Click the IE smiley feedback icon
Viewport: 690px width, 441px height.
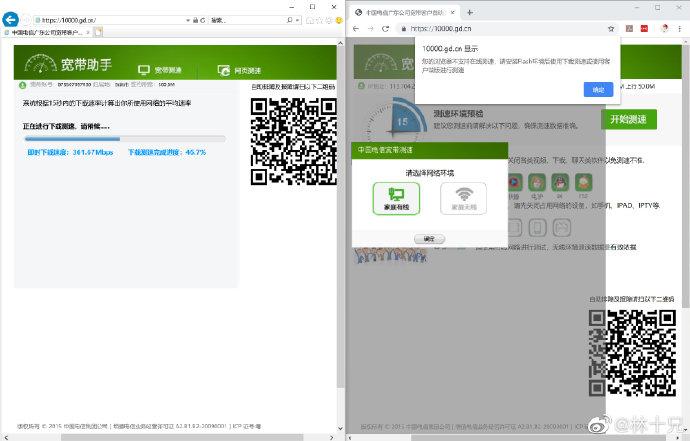[x=339, y=20]
